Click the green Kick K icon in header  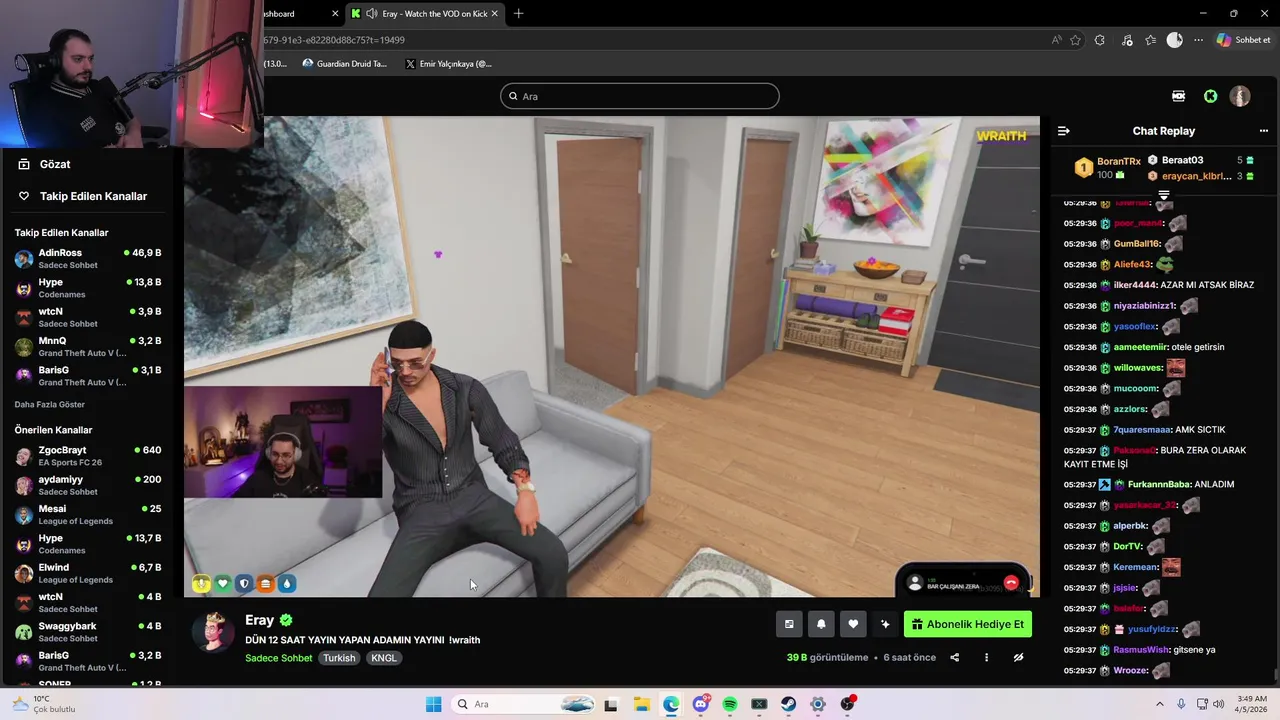tap(1211, 96)
